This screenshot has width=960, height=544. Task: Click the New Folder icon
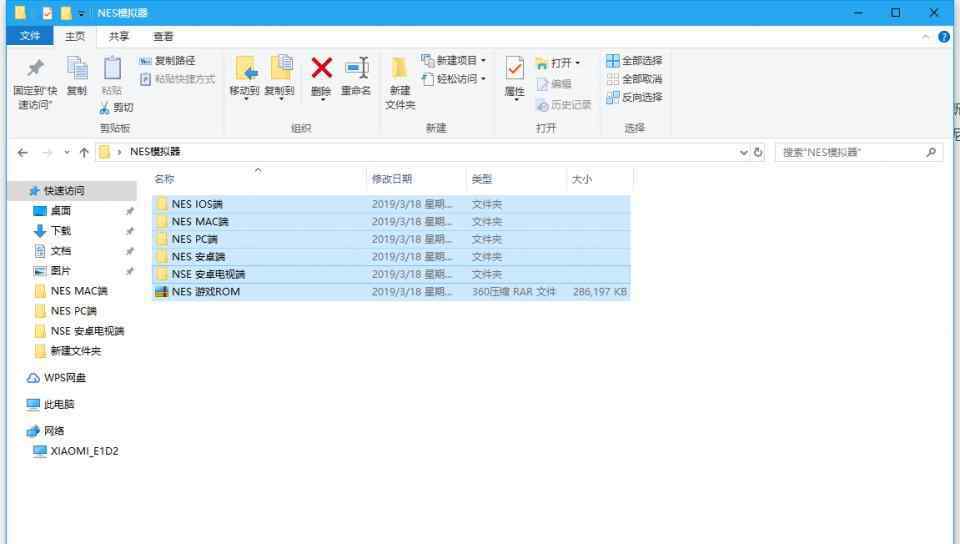coord(399,70)
